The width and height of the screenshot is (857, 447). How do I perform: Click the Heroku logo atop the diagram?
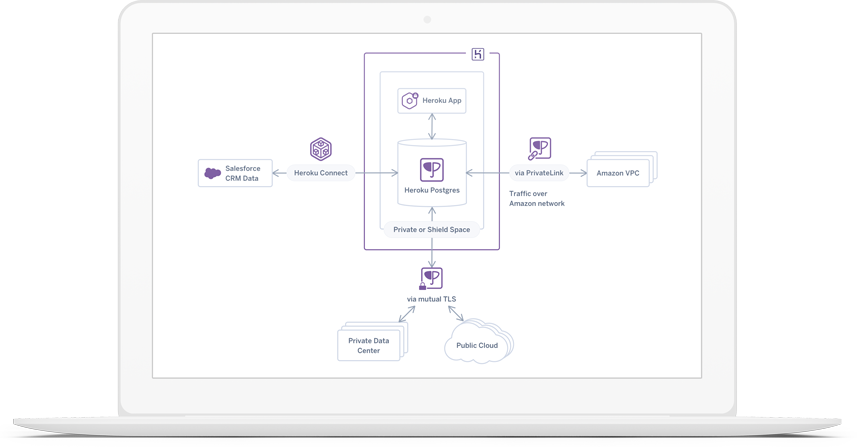point(478,54)
